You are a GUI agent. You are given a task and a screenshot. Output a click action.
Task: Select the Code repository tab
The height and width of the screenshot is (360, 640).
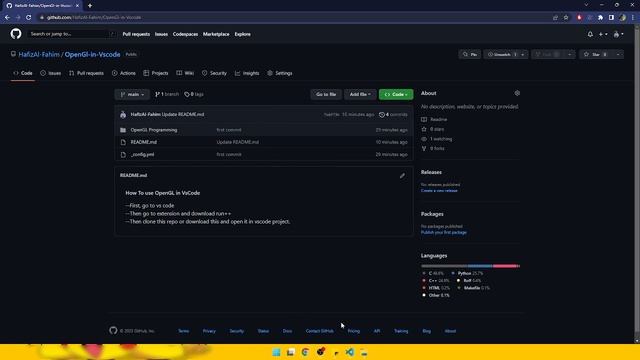tap(23, 73)
